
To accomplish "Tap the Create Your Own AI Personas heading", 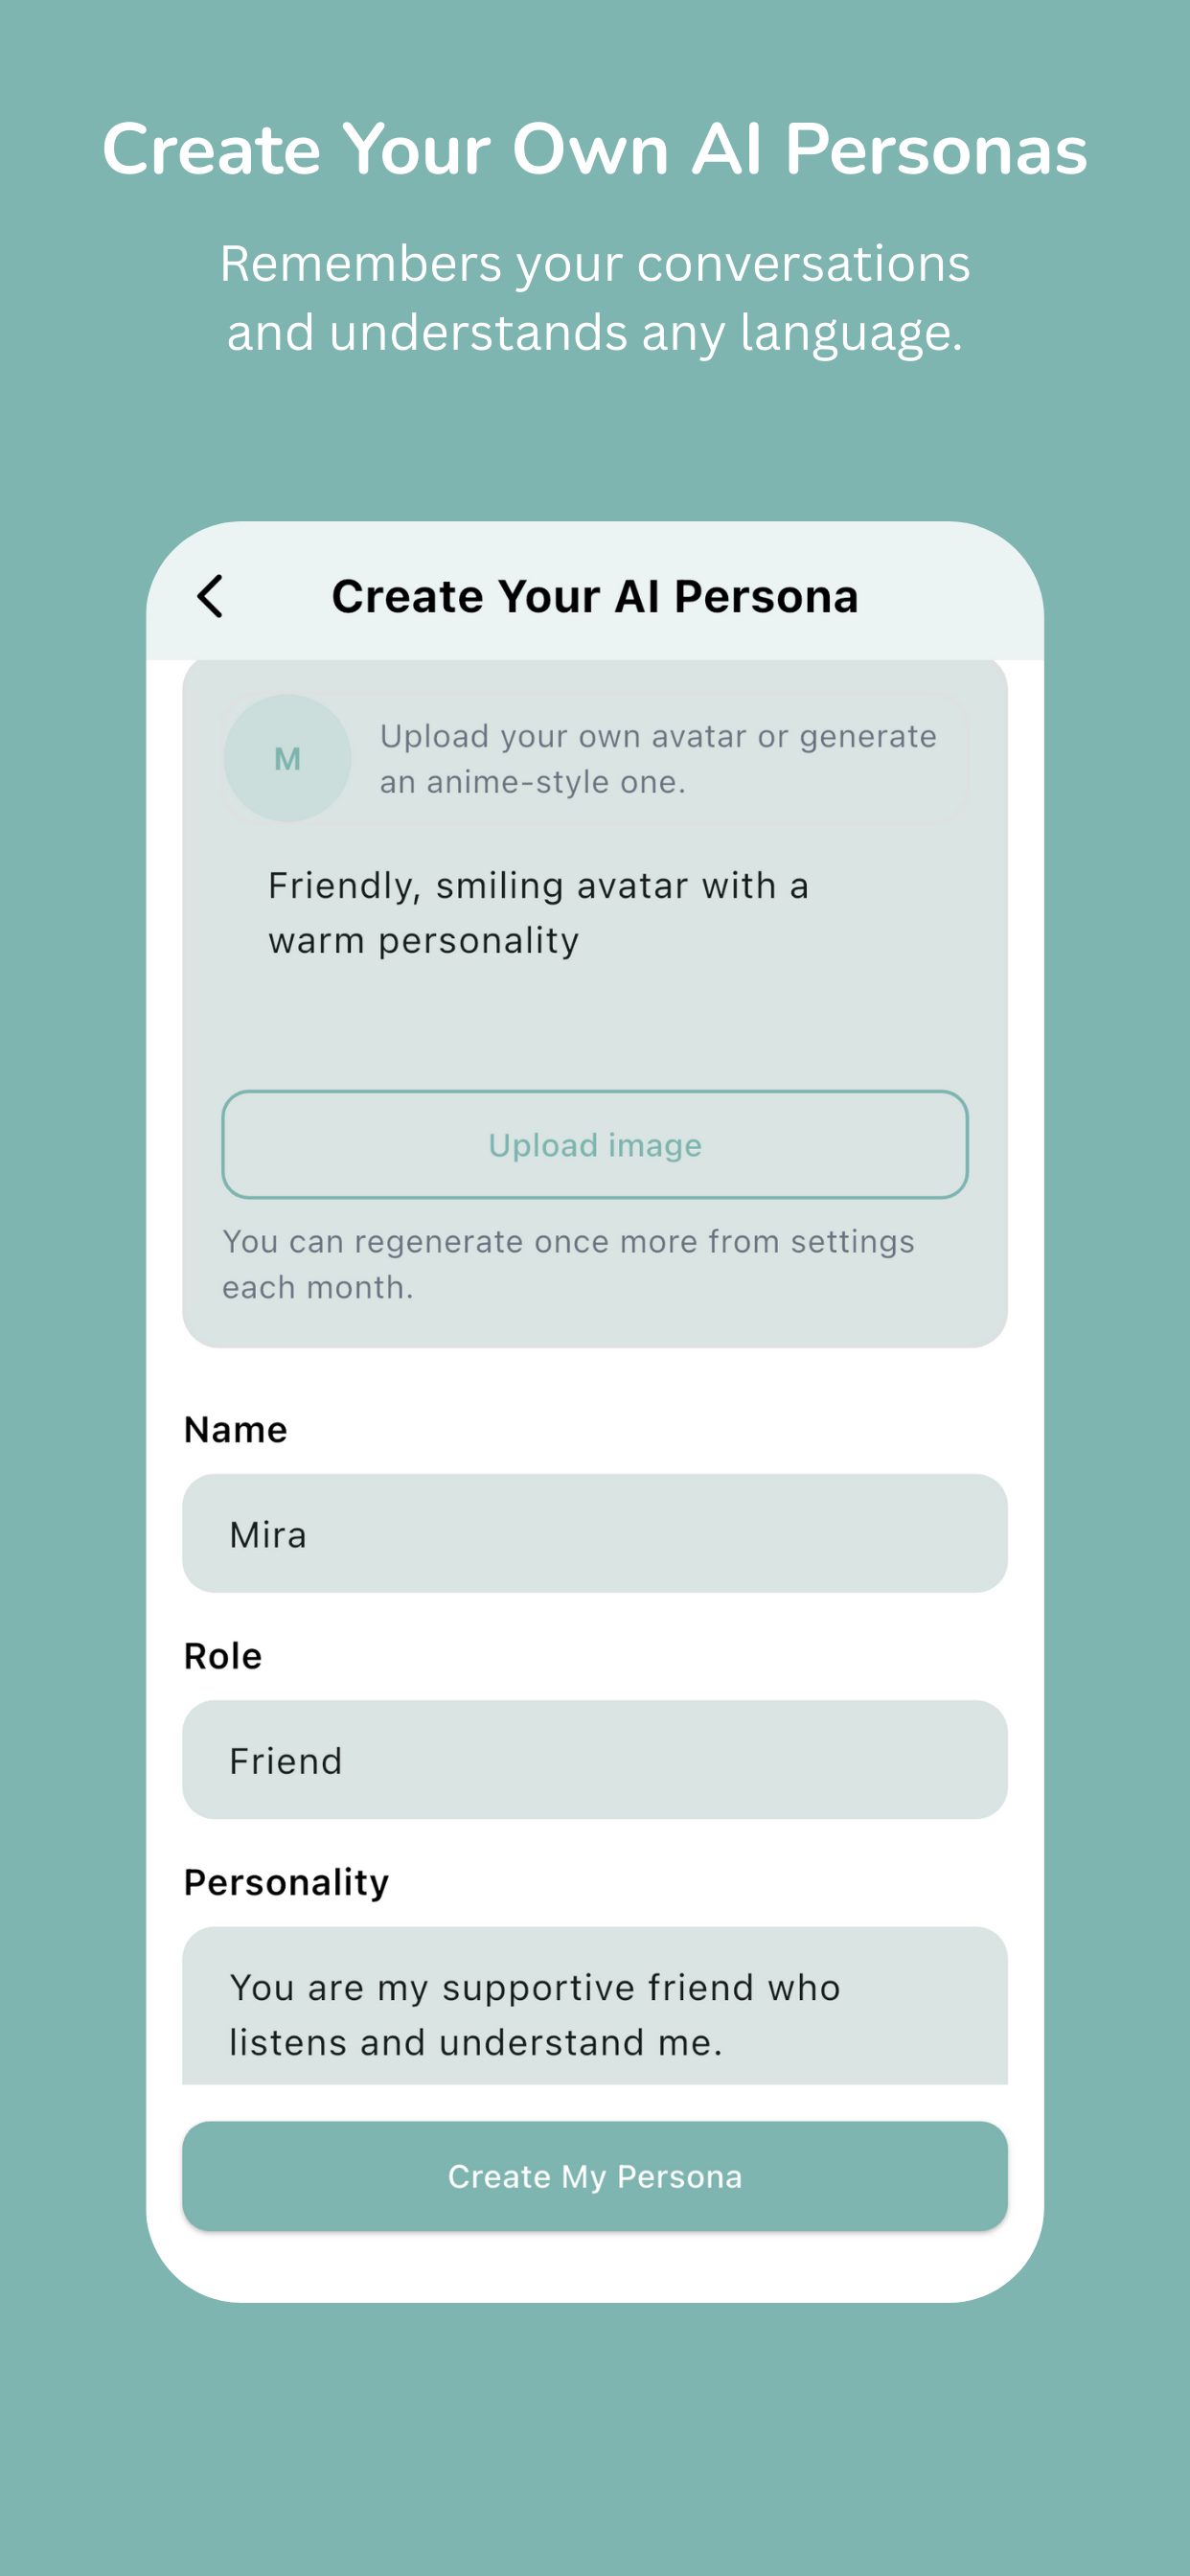I will click(595, 150).
